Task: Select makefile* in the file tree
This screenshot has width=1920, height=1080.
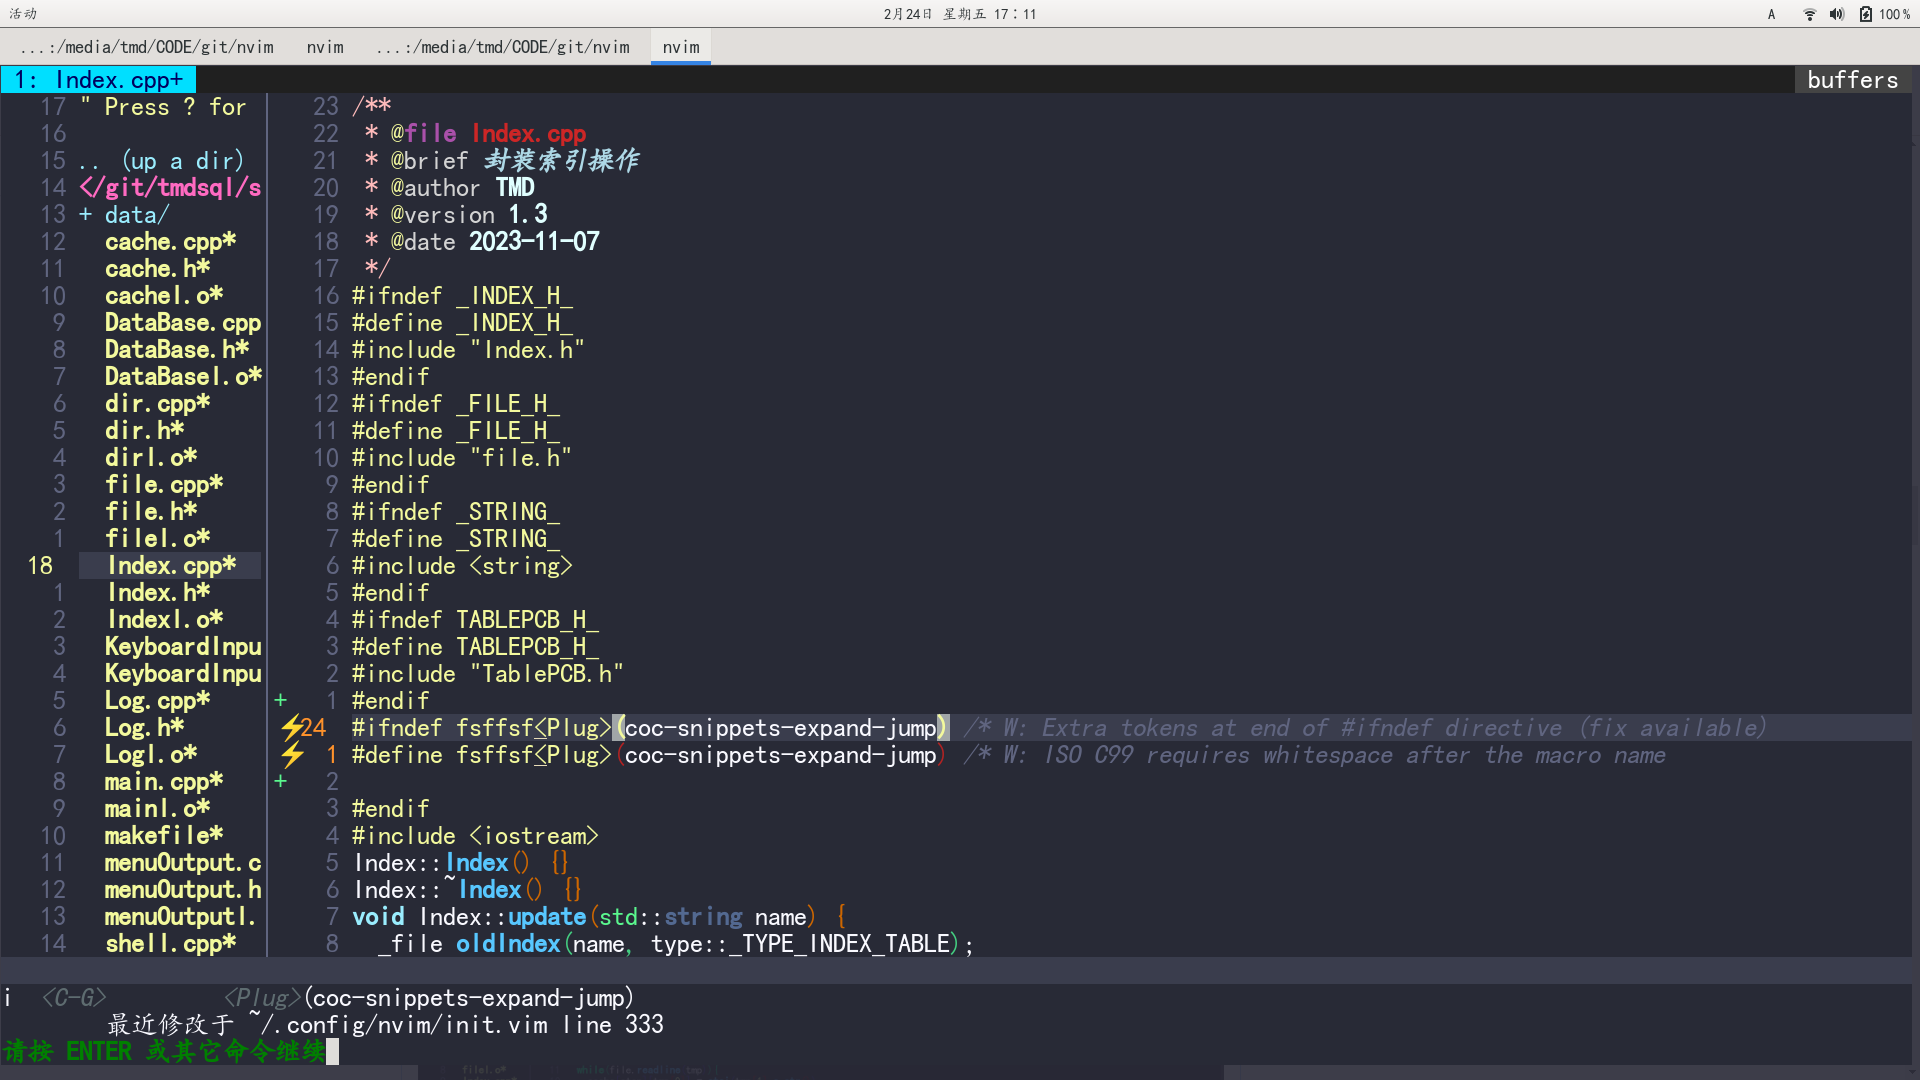Action: (x=162, y=835)
